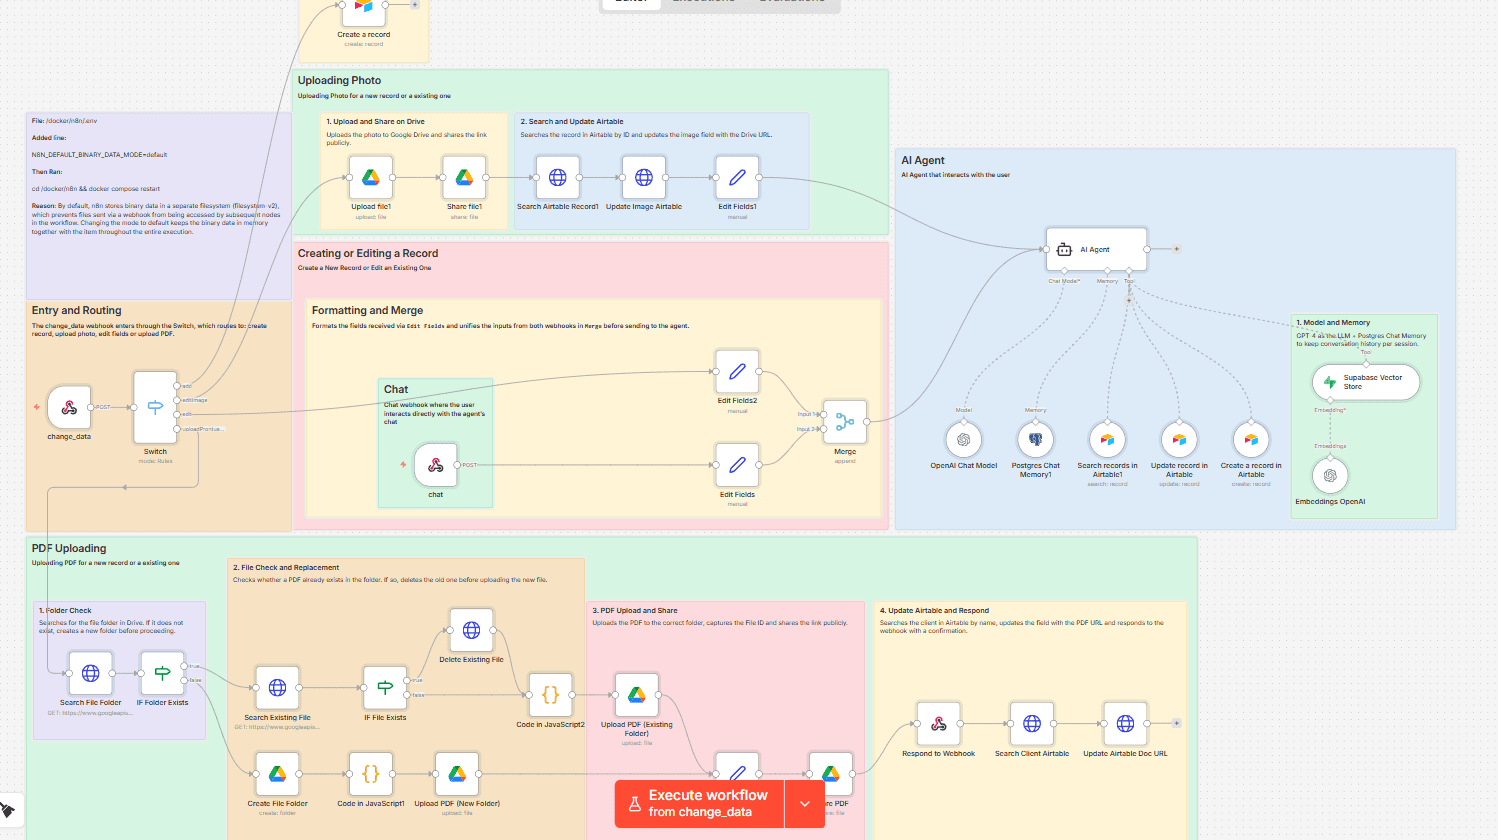Click the Chat sticky note title

click(x=396, y=389)
